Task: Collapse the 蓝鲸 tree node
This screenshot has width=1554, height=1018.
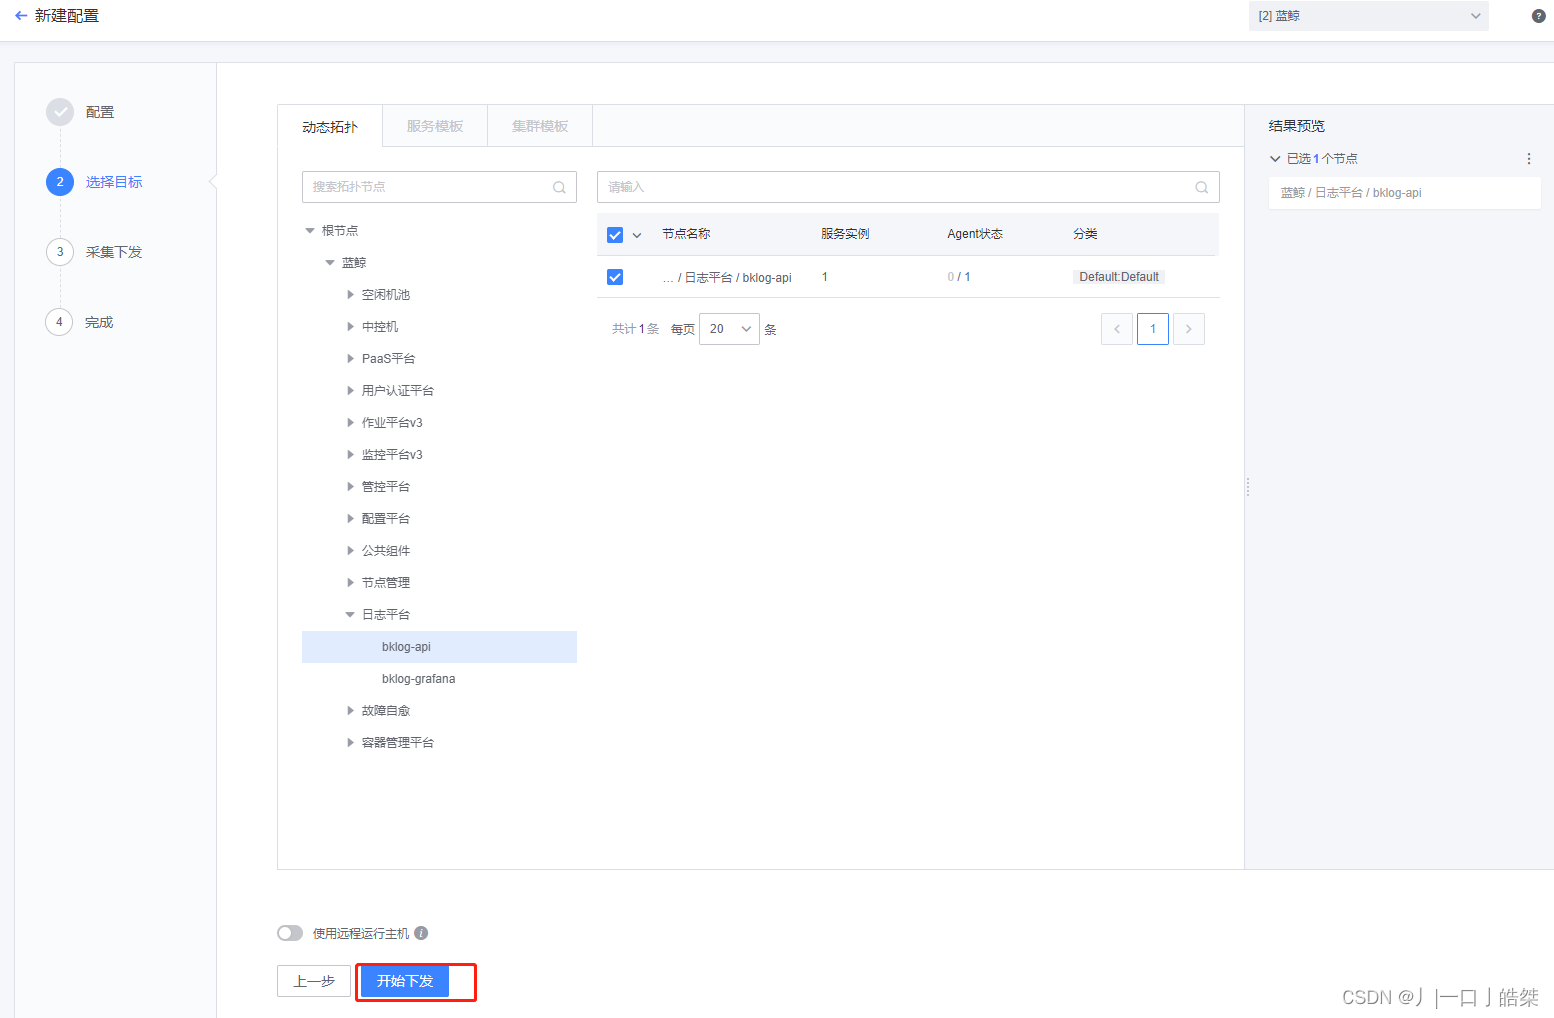Action: (330, 263)
